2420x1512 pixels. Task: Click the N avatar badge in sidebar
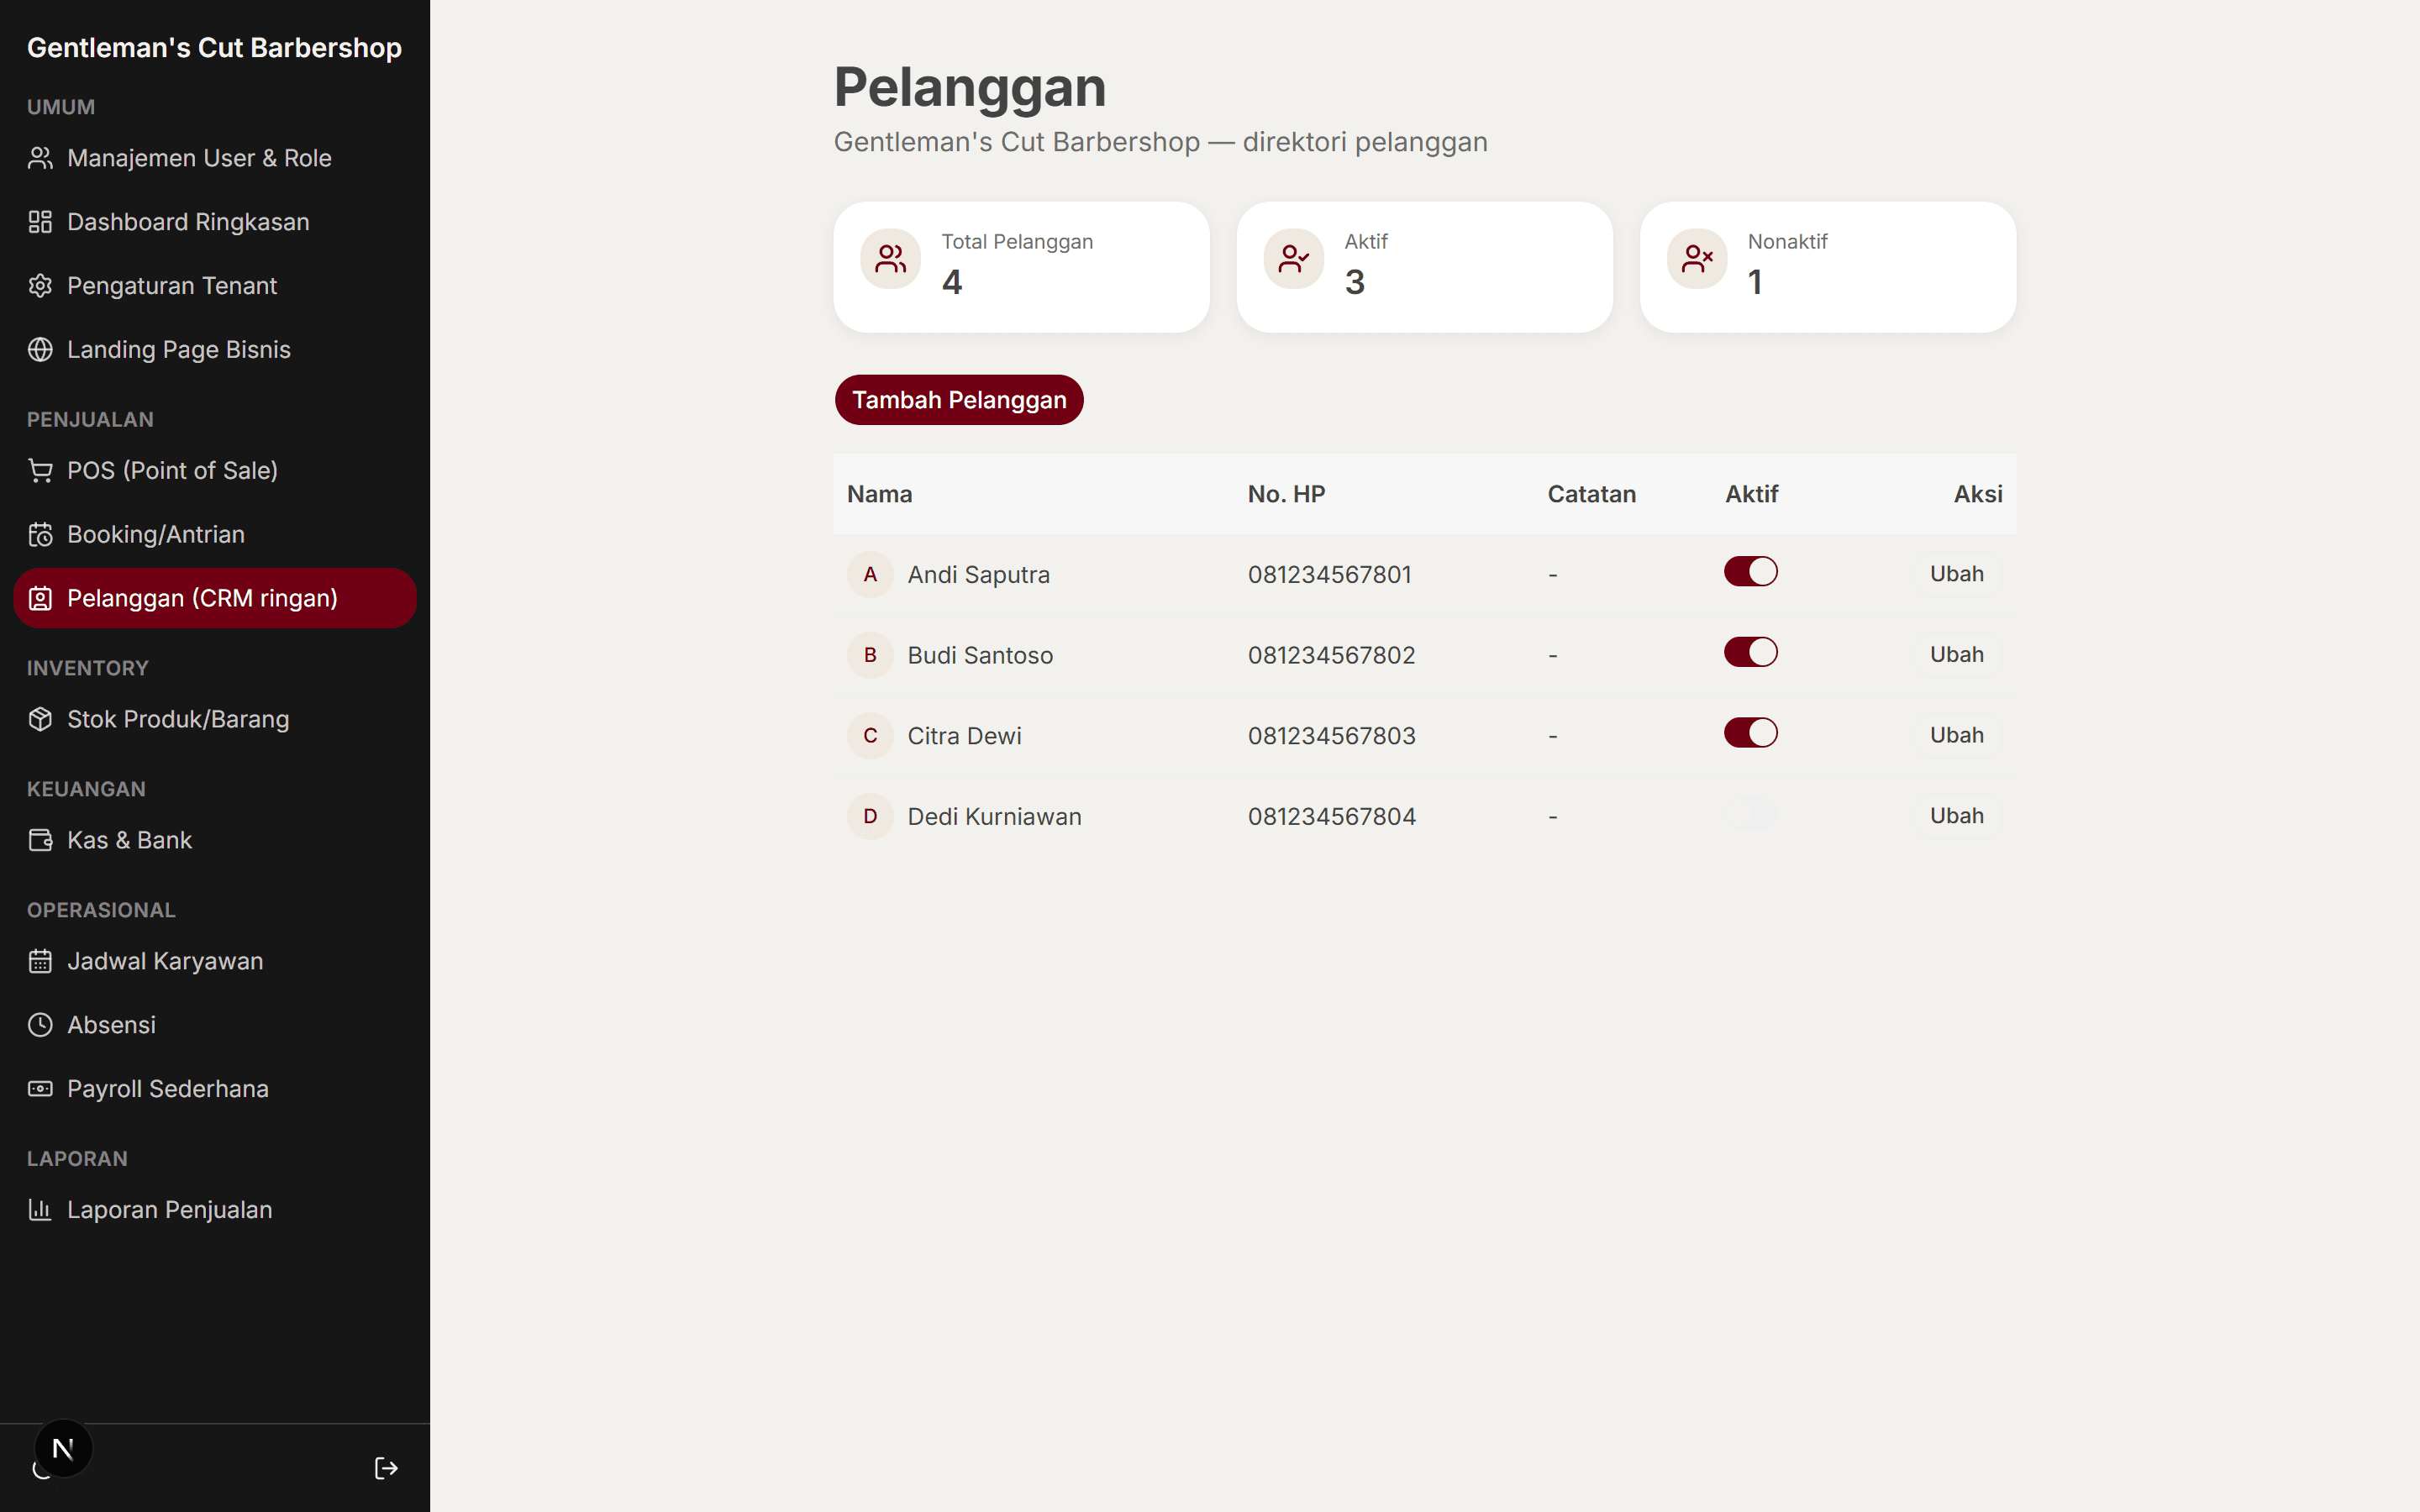click(63, 1448)
